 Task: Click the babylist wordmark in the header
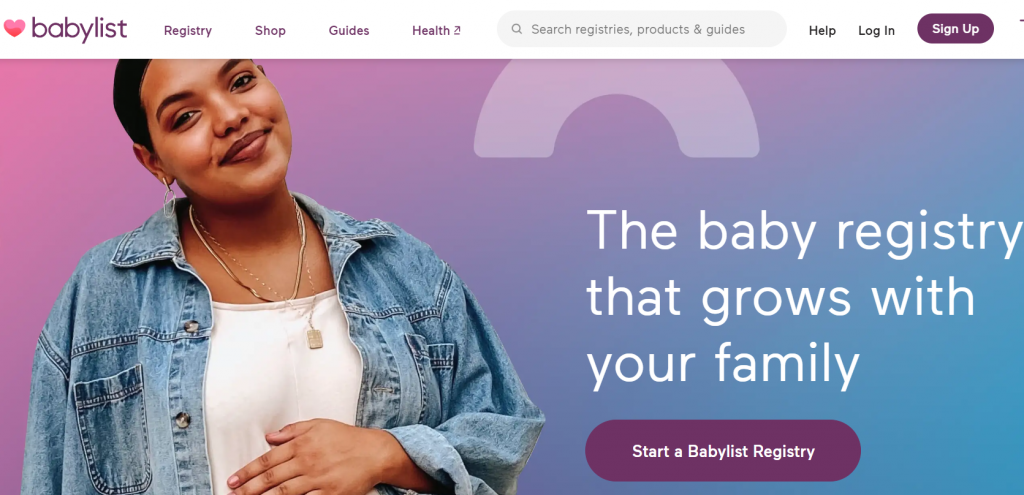pyautogui.click(x=79, y=29)
